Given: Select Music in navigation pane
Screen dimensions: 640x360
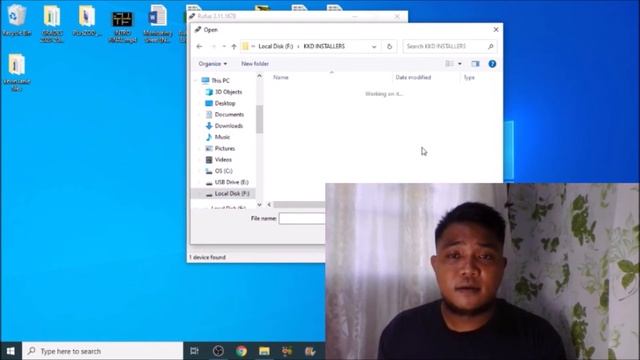Looking at the screenshot, I should (222, 137).
